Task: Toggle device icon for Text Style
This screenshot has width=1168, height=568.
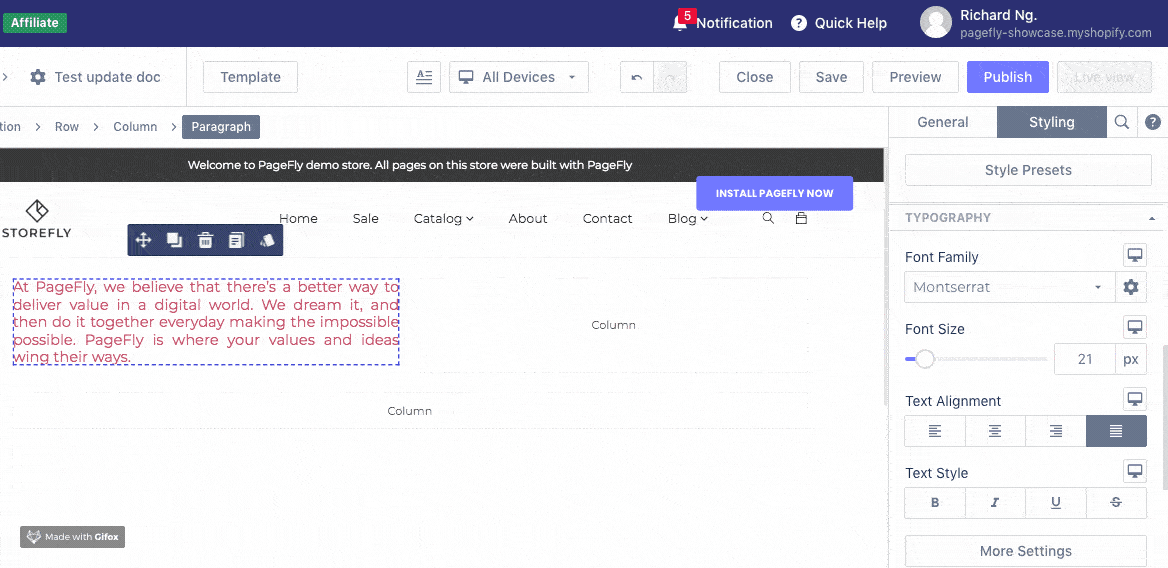Action: pos(1134,471)
